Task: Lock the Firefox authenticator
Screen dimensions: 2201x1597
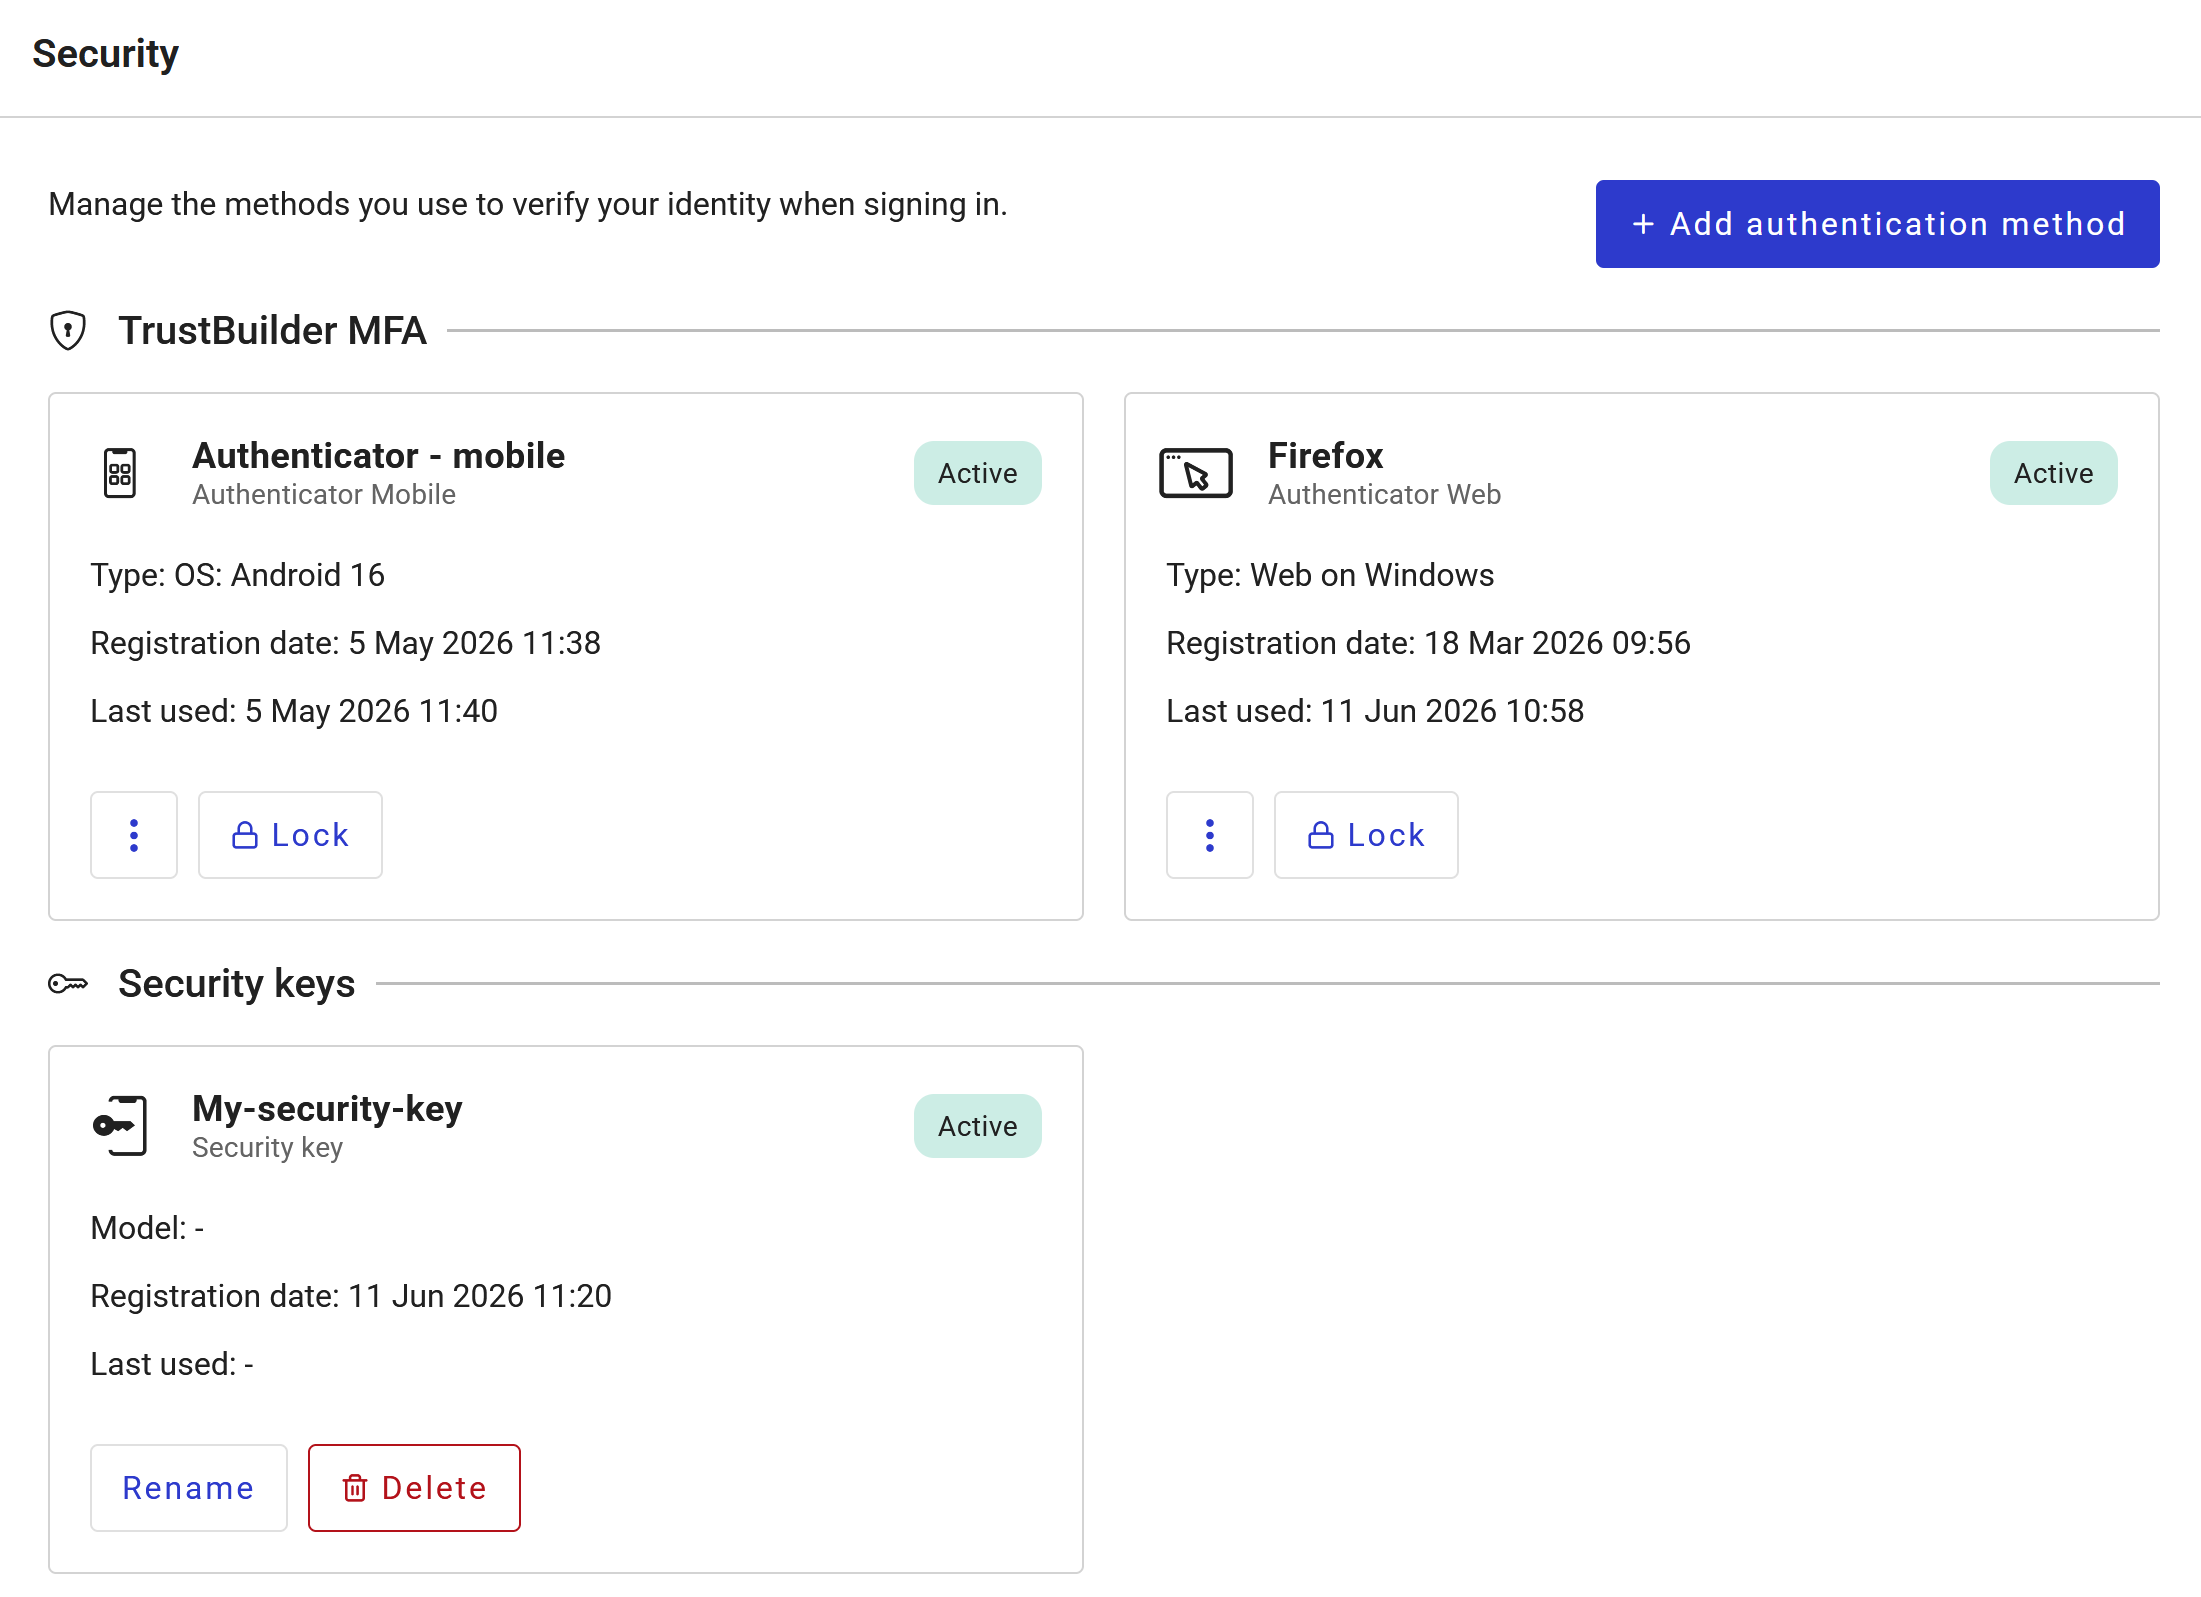Action: point(1366,835)
